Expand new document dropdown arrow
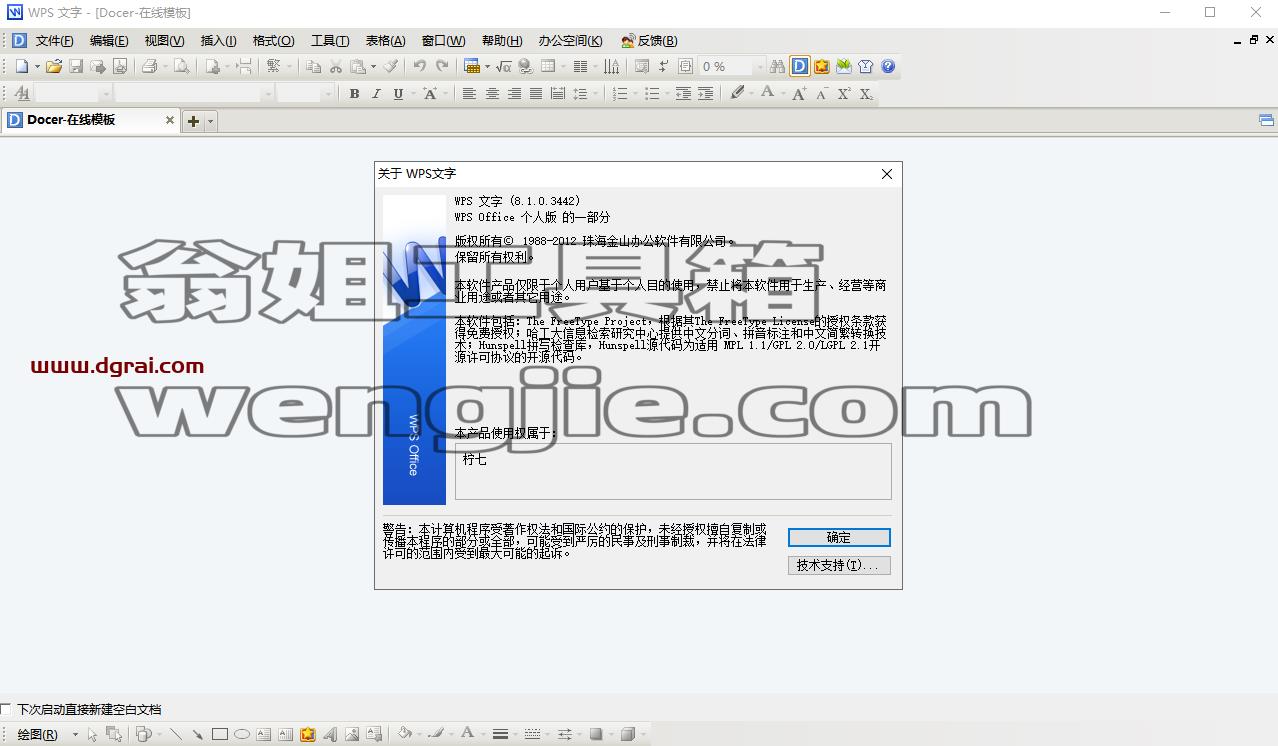Viewport: 1278px width, 746px height. pyautogui.click(x=37, y=66)
